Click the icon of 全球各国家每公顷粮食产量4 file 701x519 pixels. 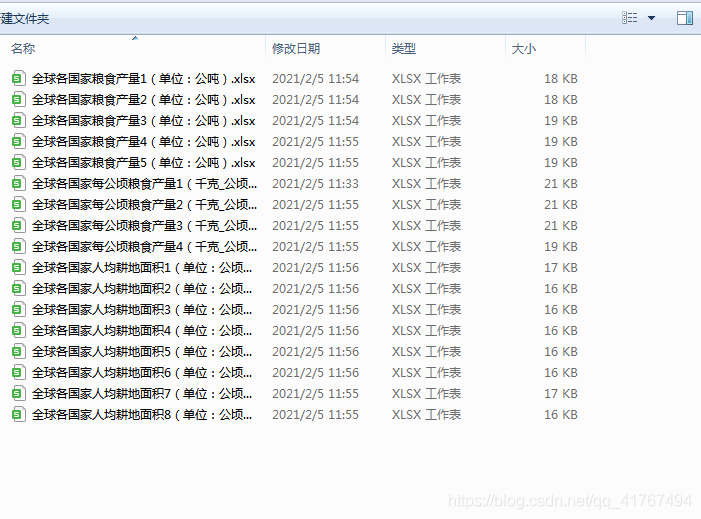click(18, 247)
